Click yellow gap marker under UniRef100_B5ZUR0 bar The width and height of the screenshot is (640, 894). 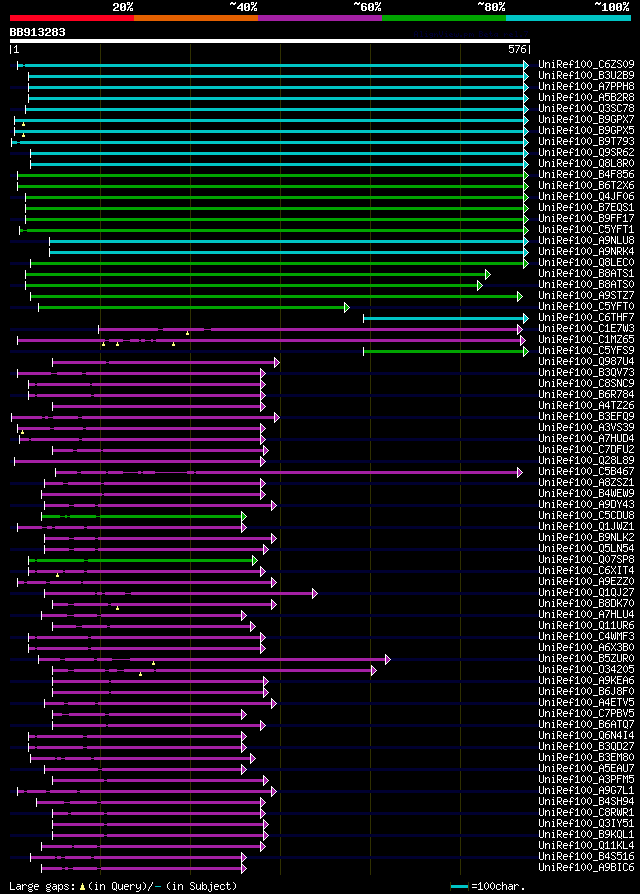pyautogui.click(x=153, y=664)
